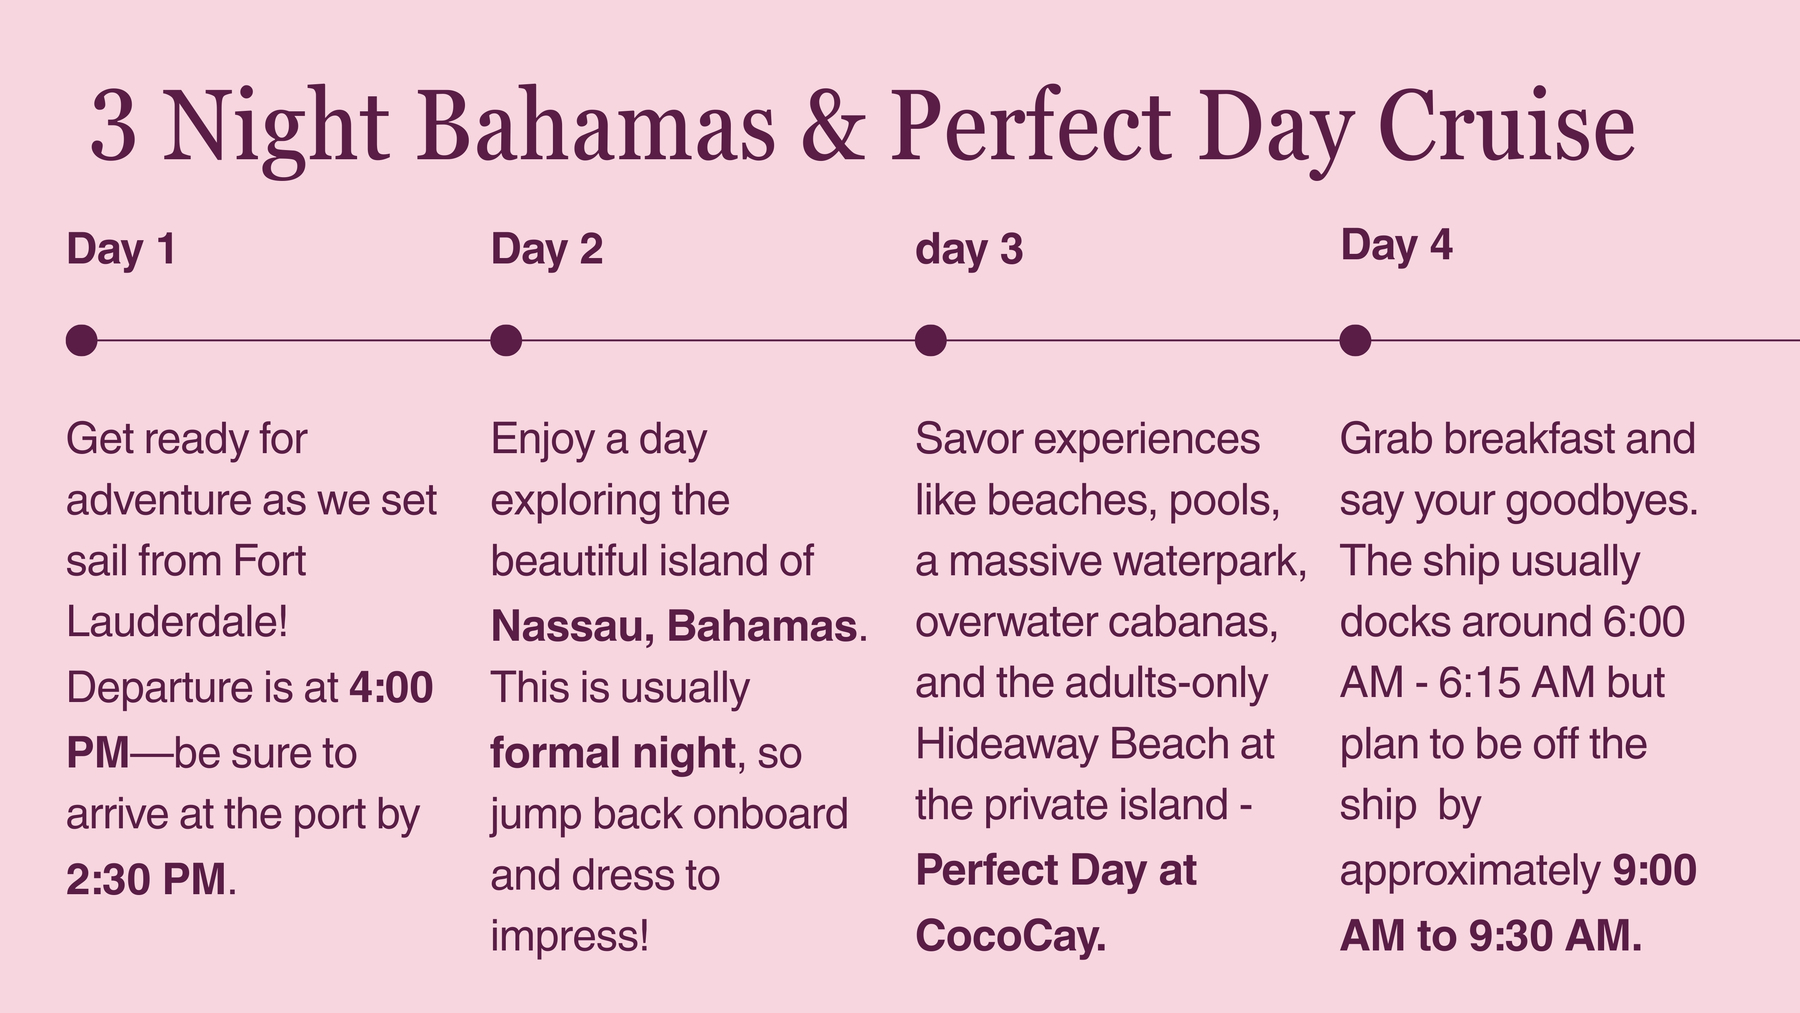The image size is (1800, 1013).
Task: Select the "Day 4" heading label
Action: click(x=1395, y=245)
